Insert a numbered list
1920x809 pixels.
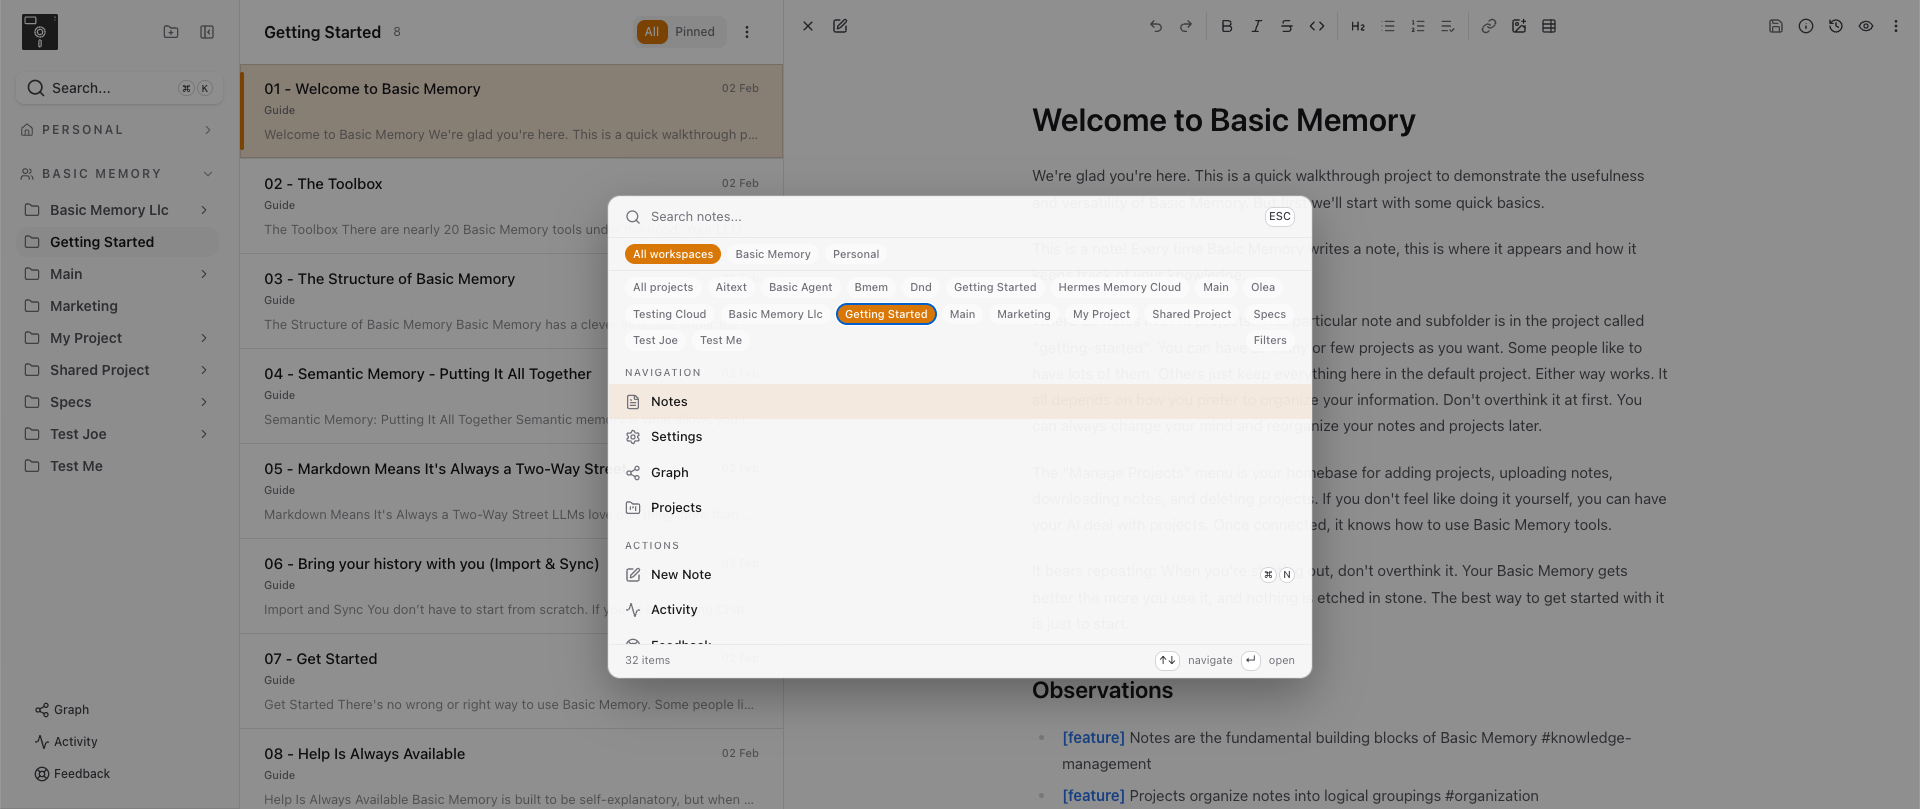click(x=1418, y=27)
